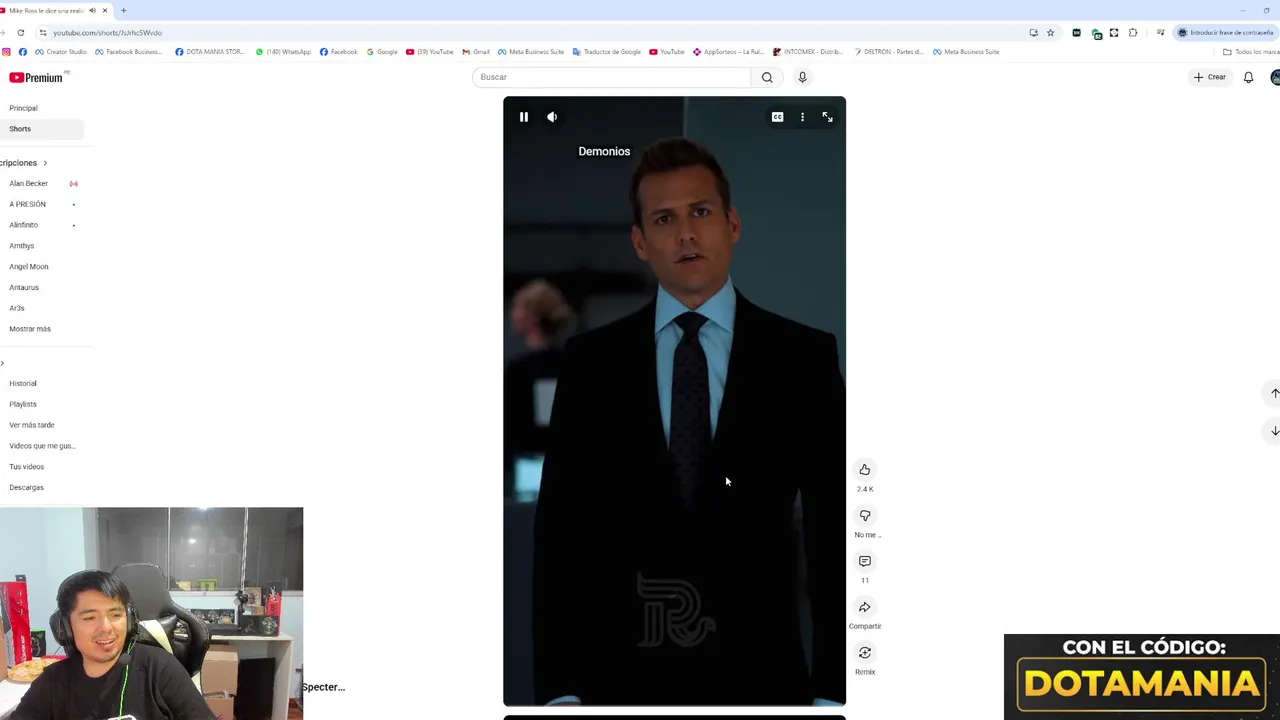Open Ar3s channel subscription
This screenshot has height=720, width=1280.
pos(16,308)
